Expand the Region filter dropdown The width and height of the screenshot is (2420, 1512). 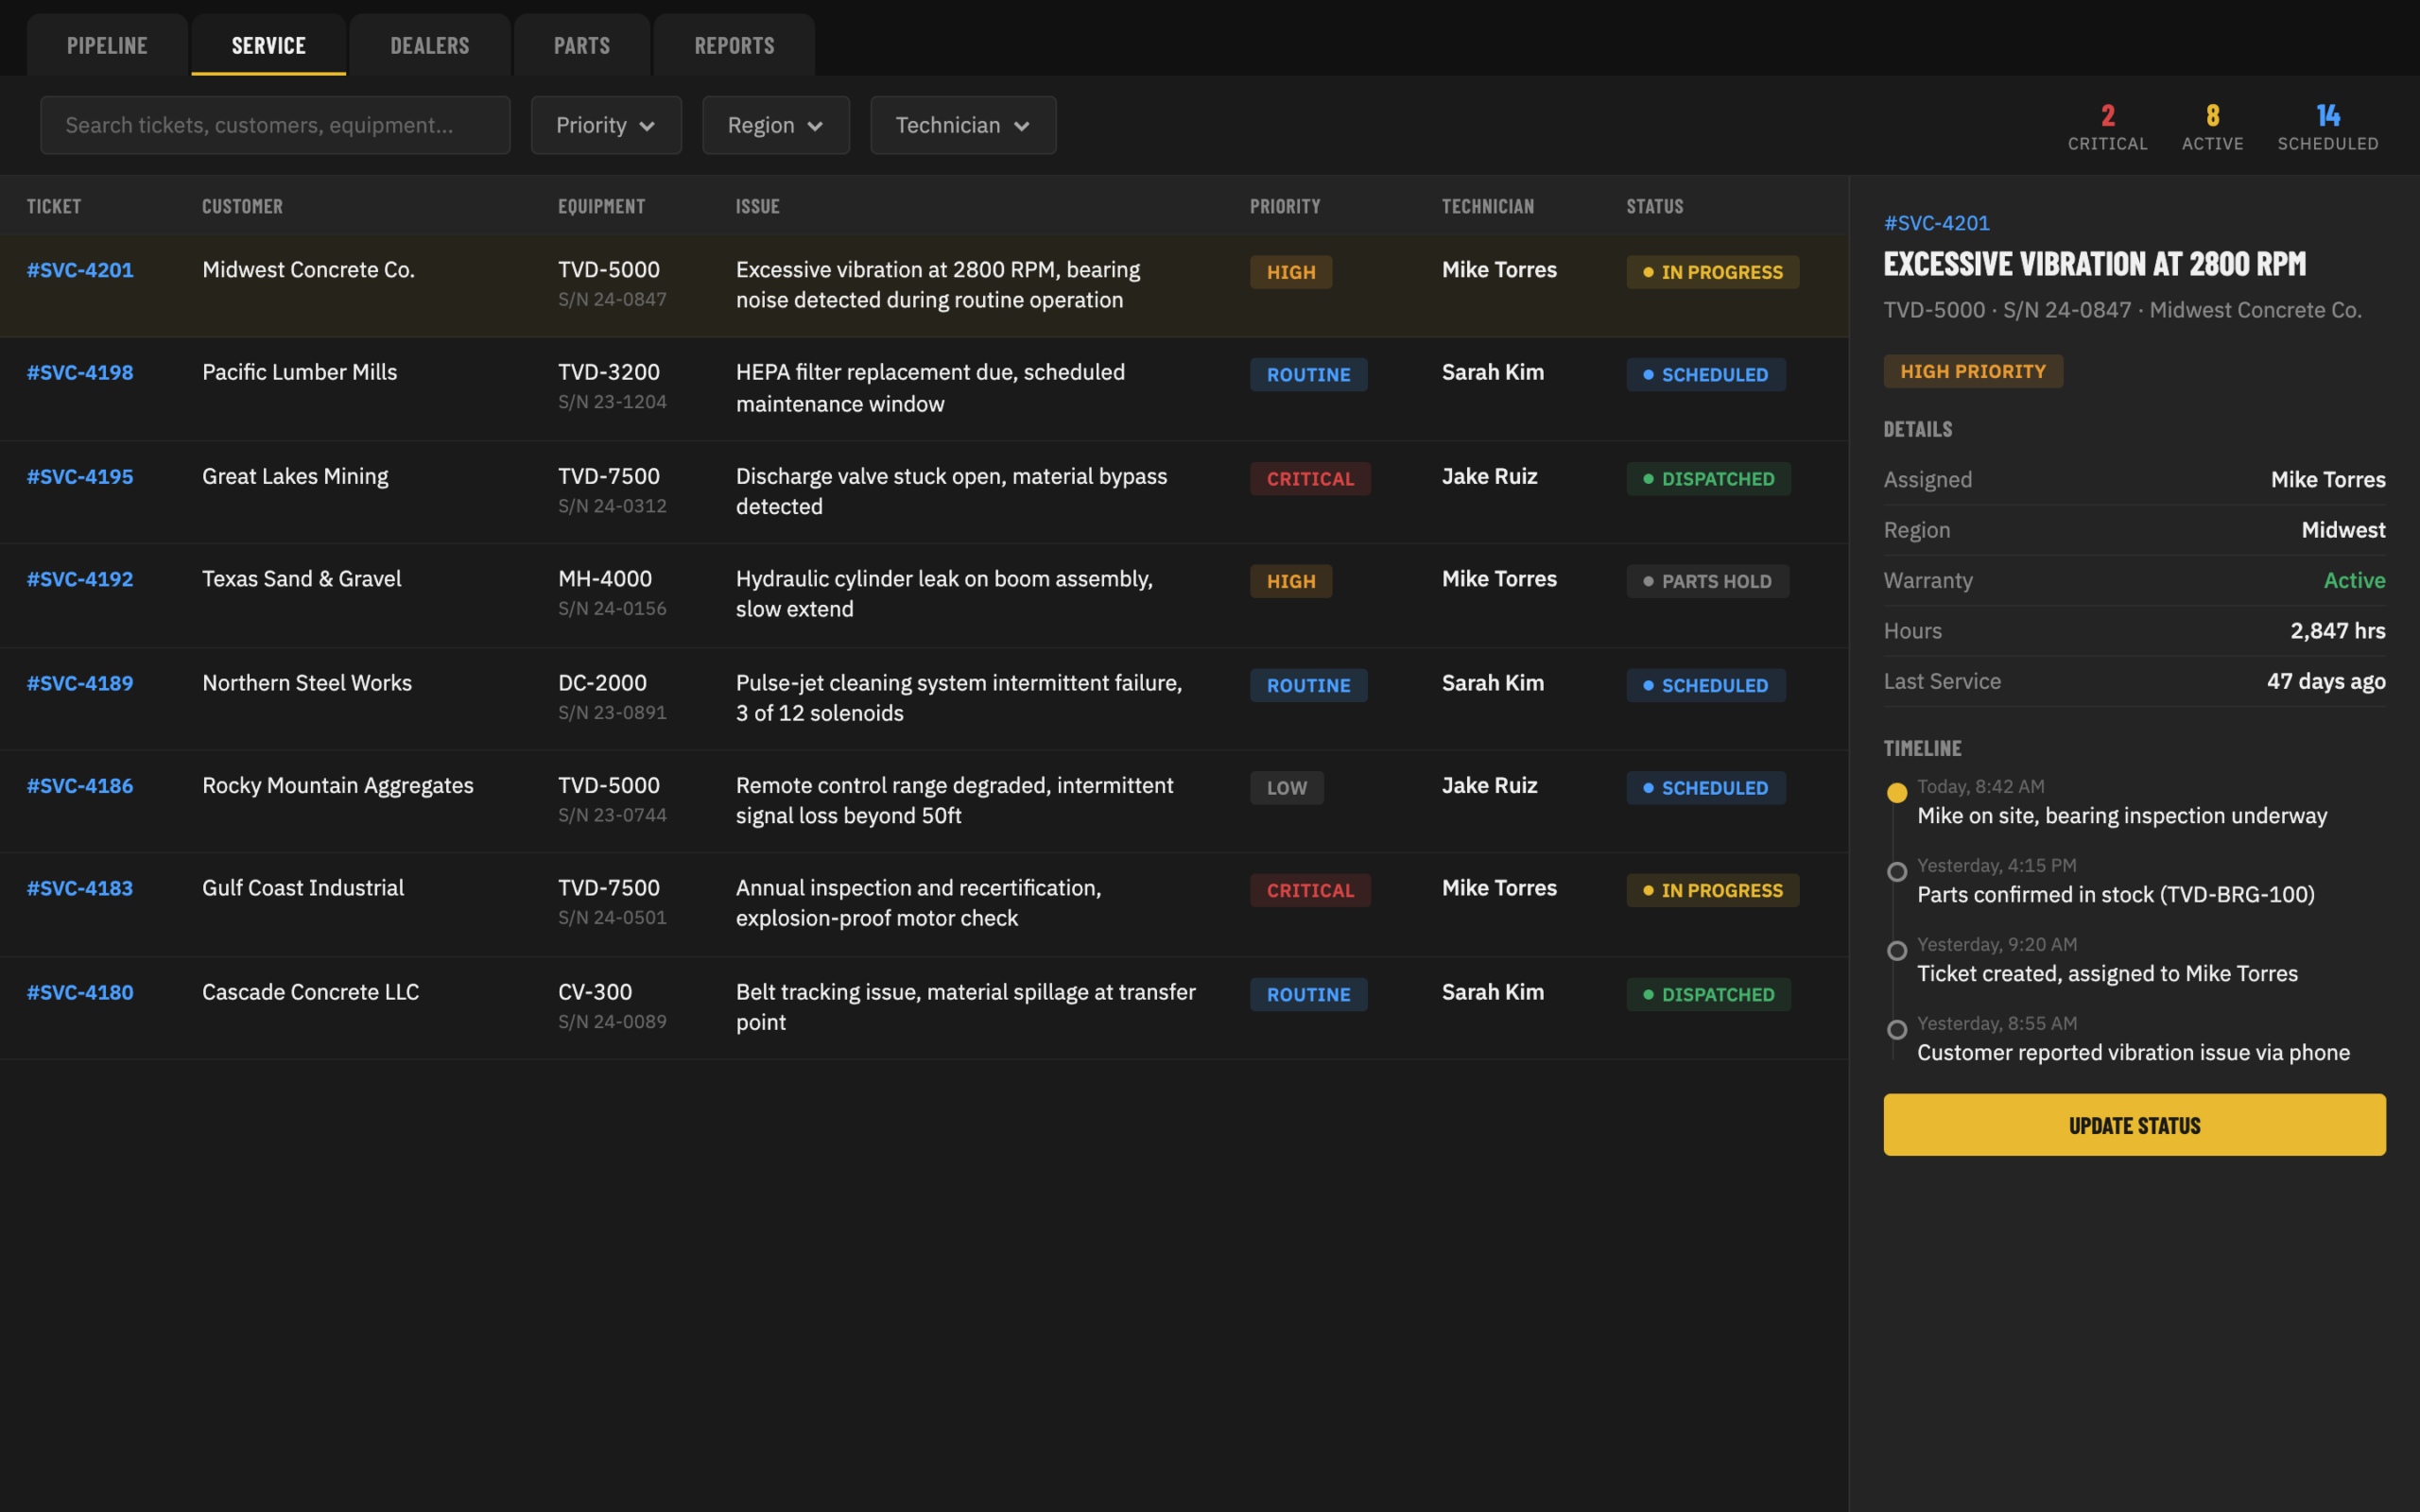tap(775, 125)
